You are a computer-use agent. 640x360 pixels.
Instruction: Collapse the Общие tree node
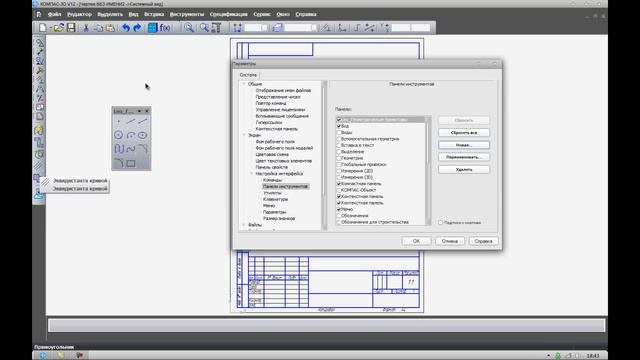pos(244,84)
